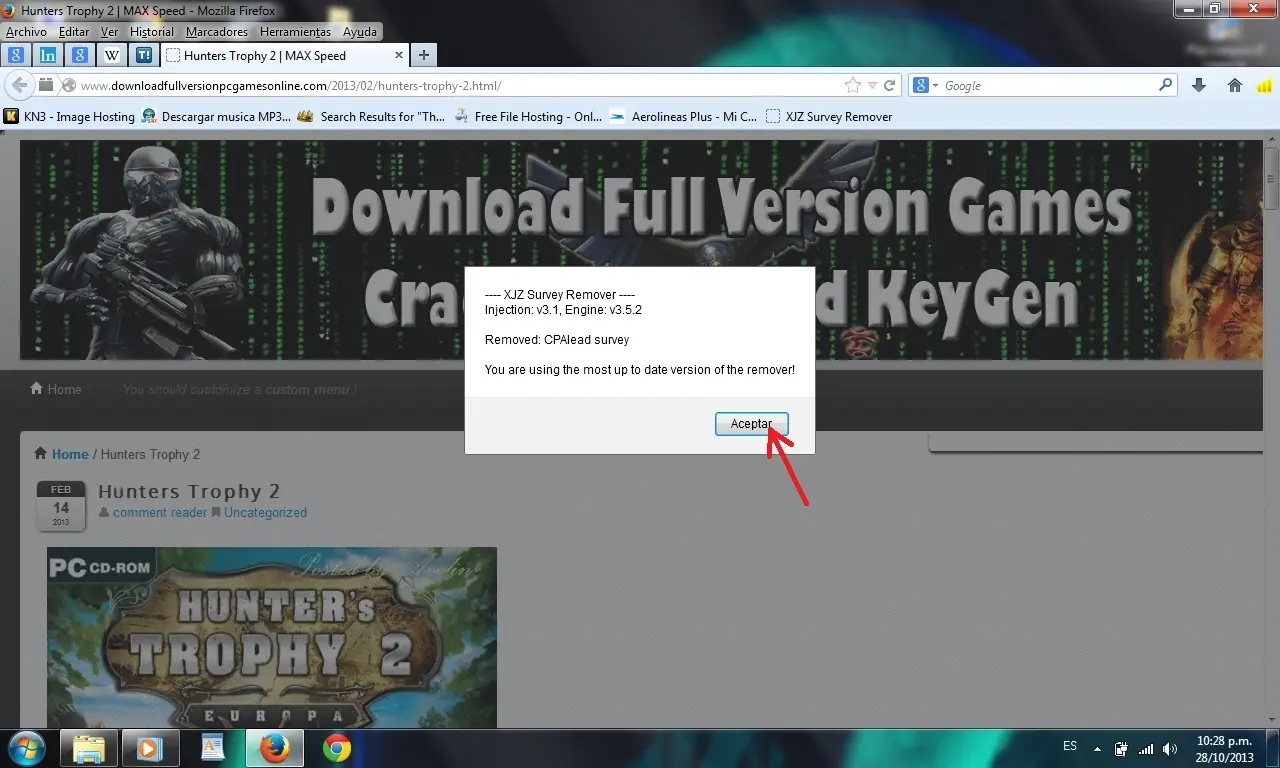Launch Google Chrome from the taskbar
This screenshot has width=1280, height=768.
coord(337,748)
